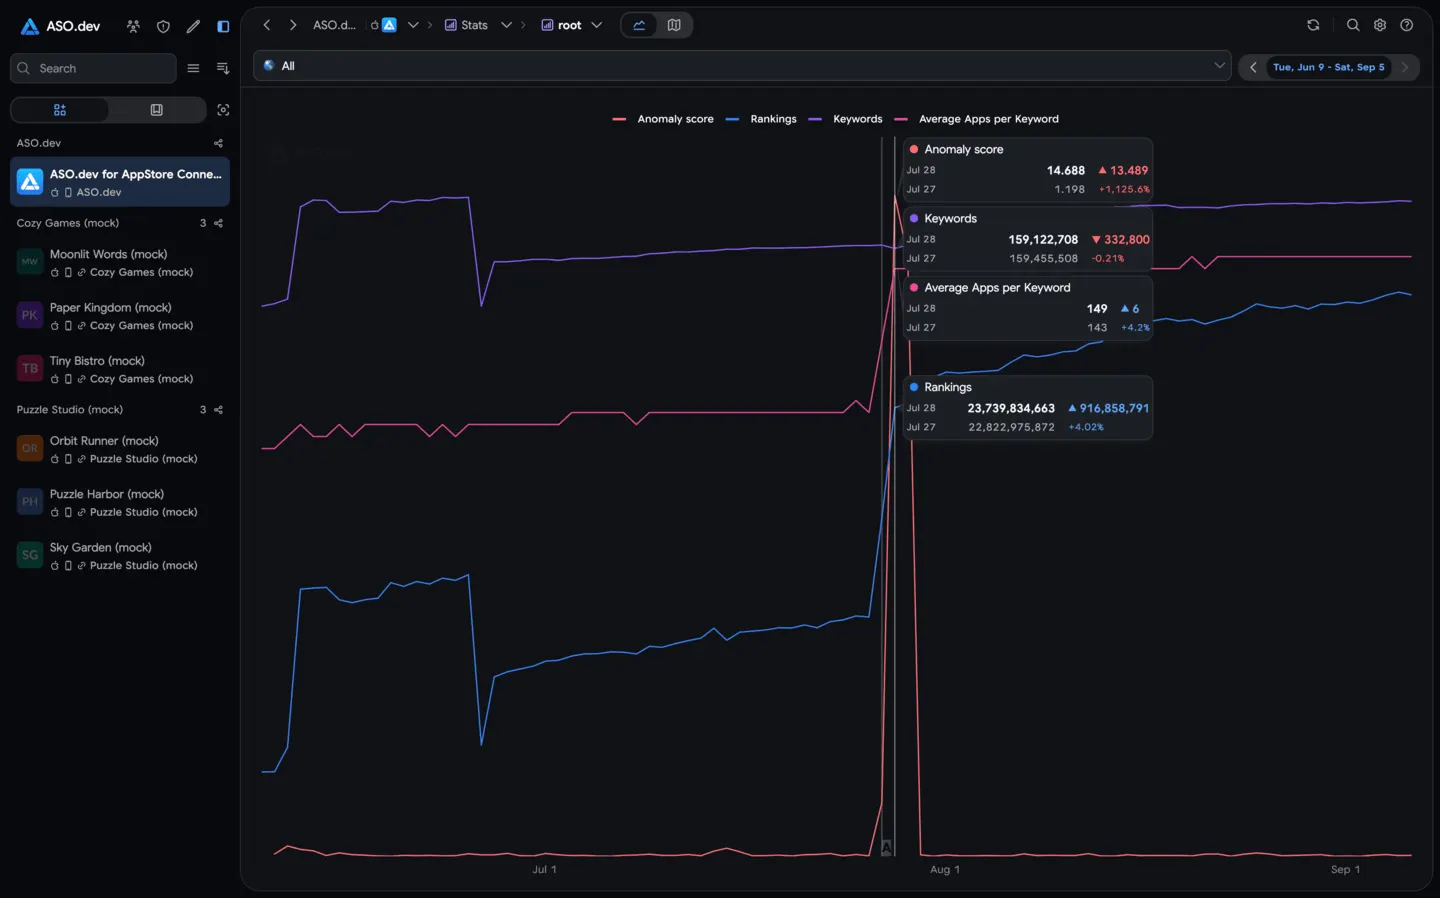Toggle the Keywords legend series
This screenshot has height=898, width=1440.
845,119
